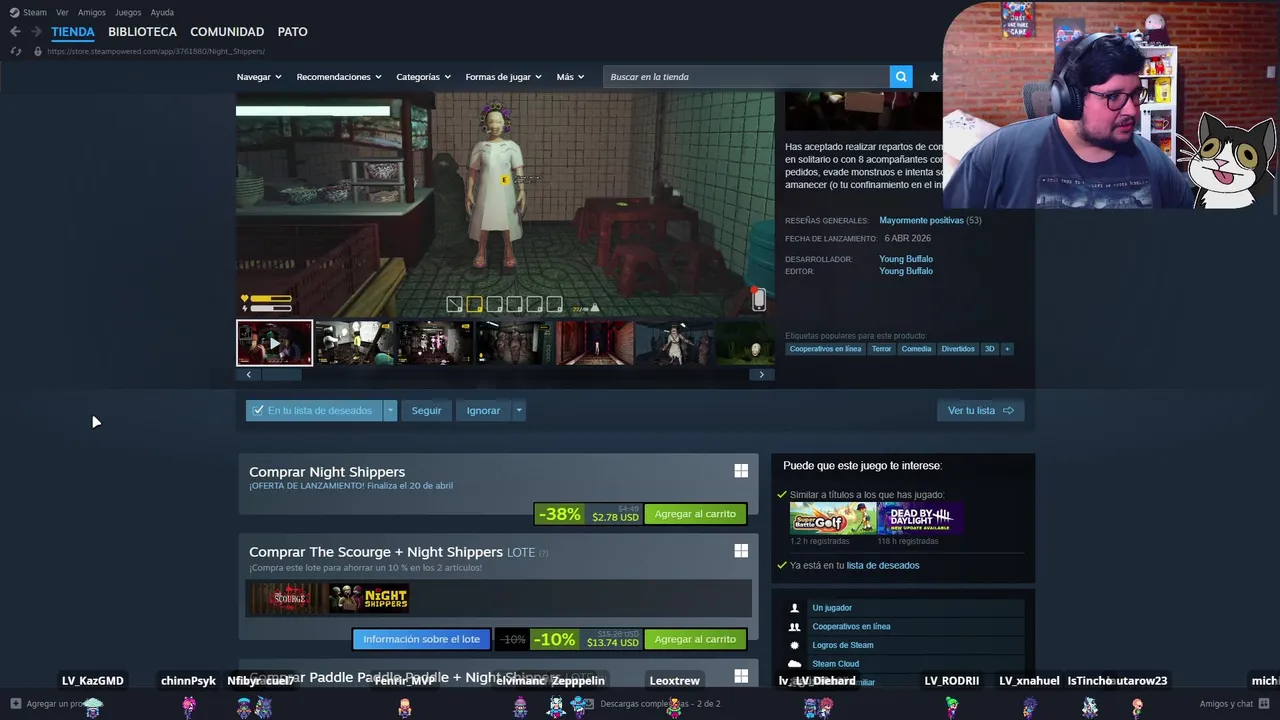This screenshot has height=720, width=1280.
Task: Expand the Recomendaciones store menu
Action: click(x=340, y=77)
